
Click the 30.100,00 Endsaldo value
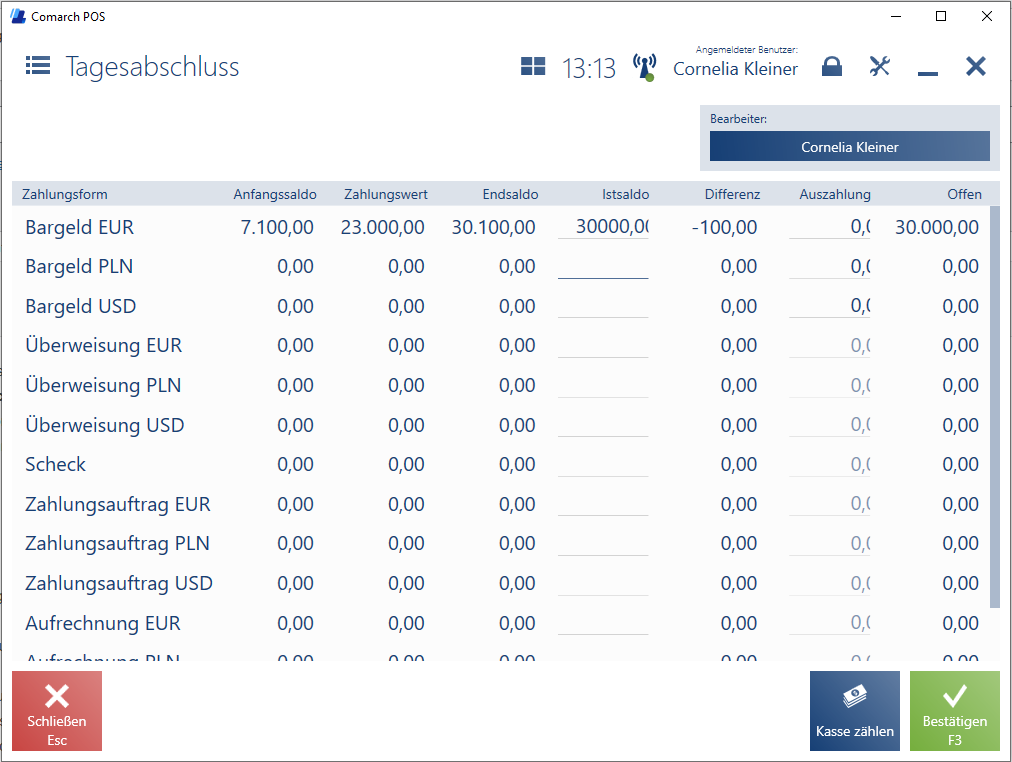(x=494, y=227)
